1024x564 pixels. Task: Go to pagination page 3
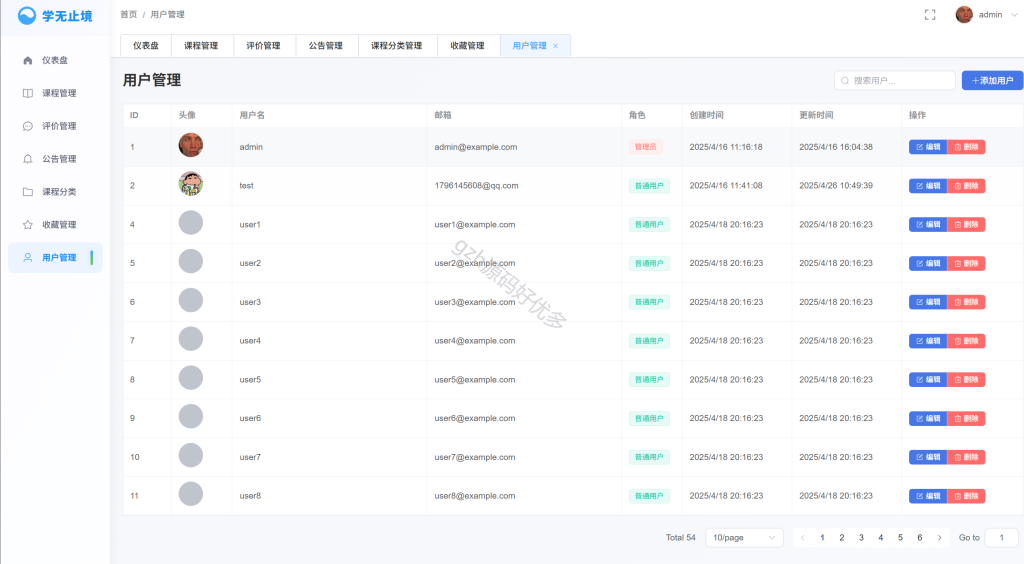[x=861, y=537]
